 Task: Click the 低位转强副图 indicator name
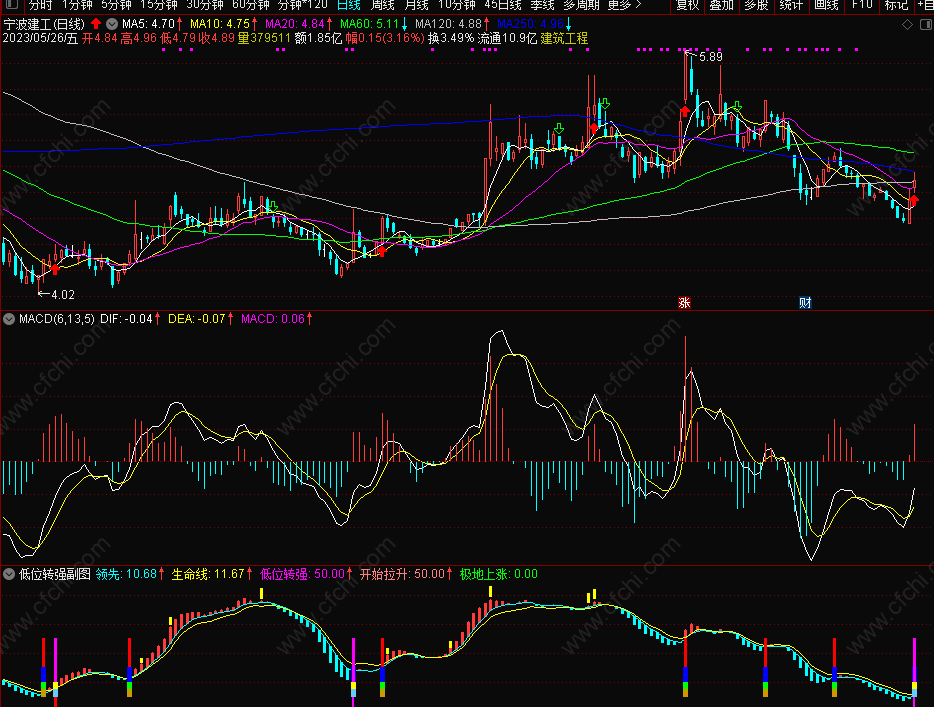(55, 574)
